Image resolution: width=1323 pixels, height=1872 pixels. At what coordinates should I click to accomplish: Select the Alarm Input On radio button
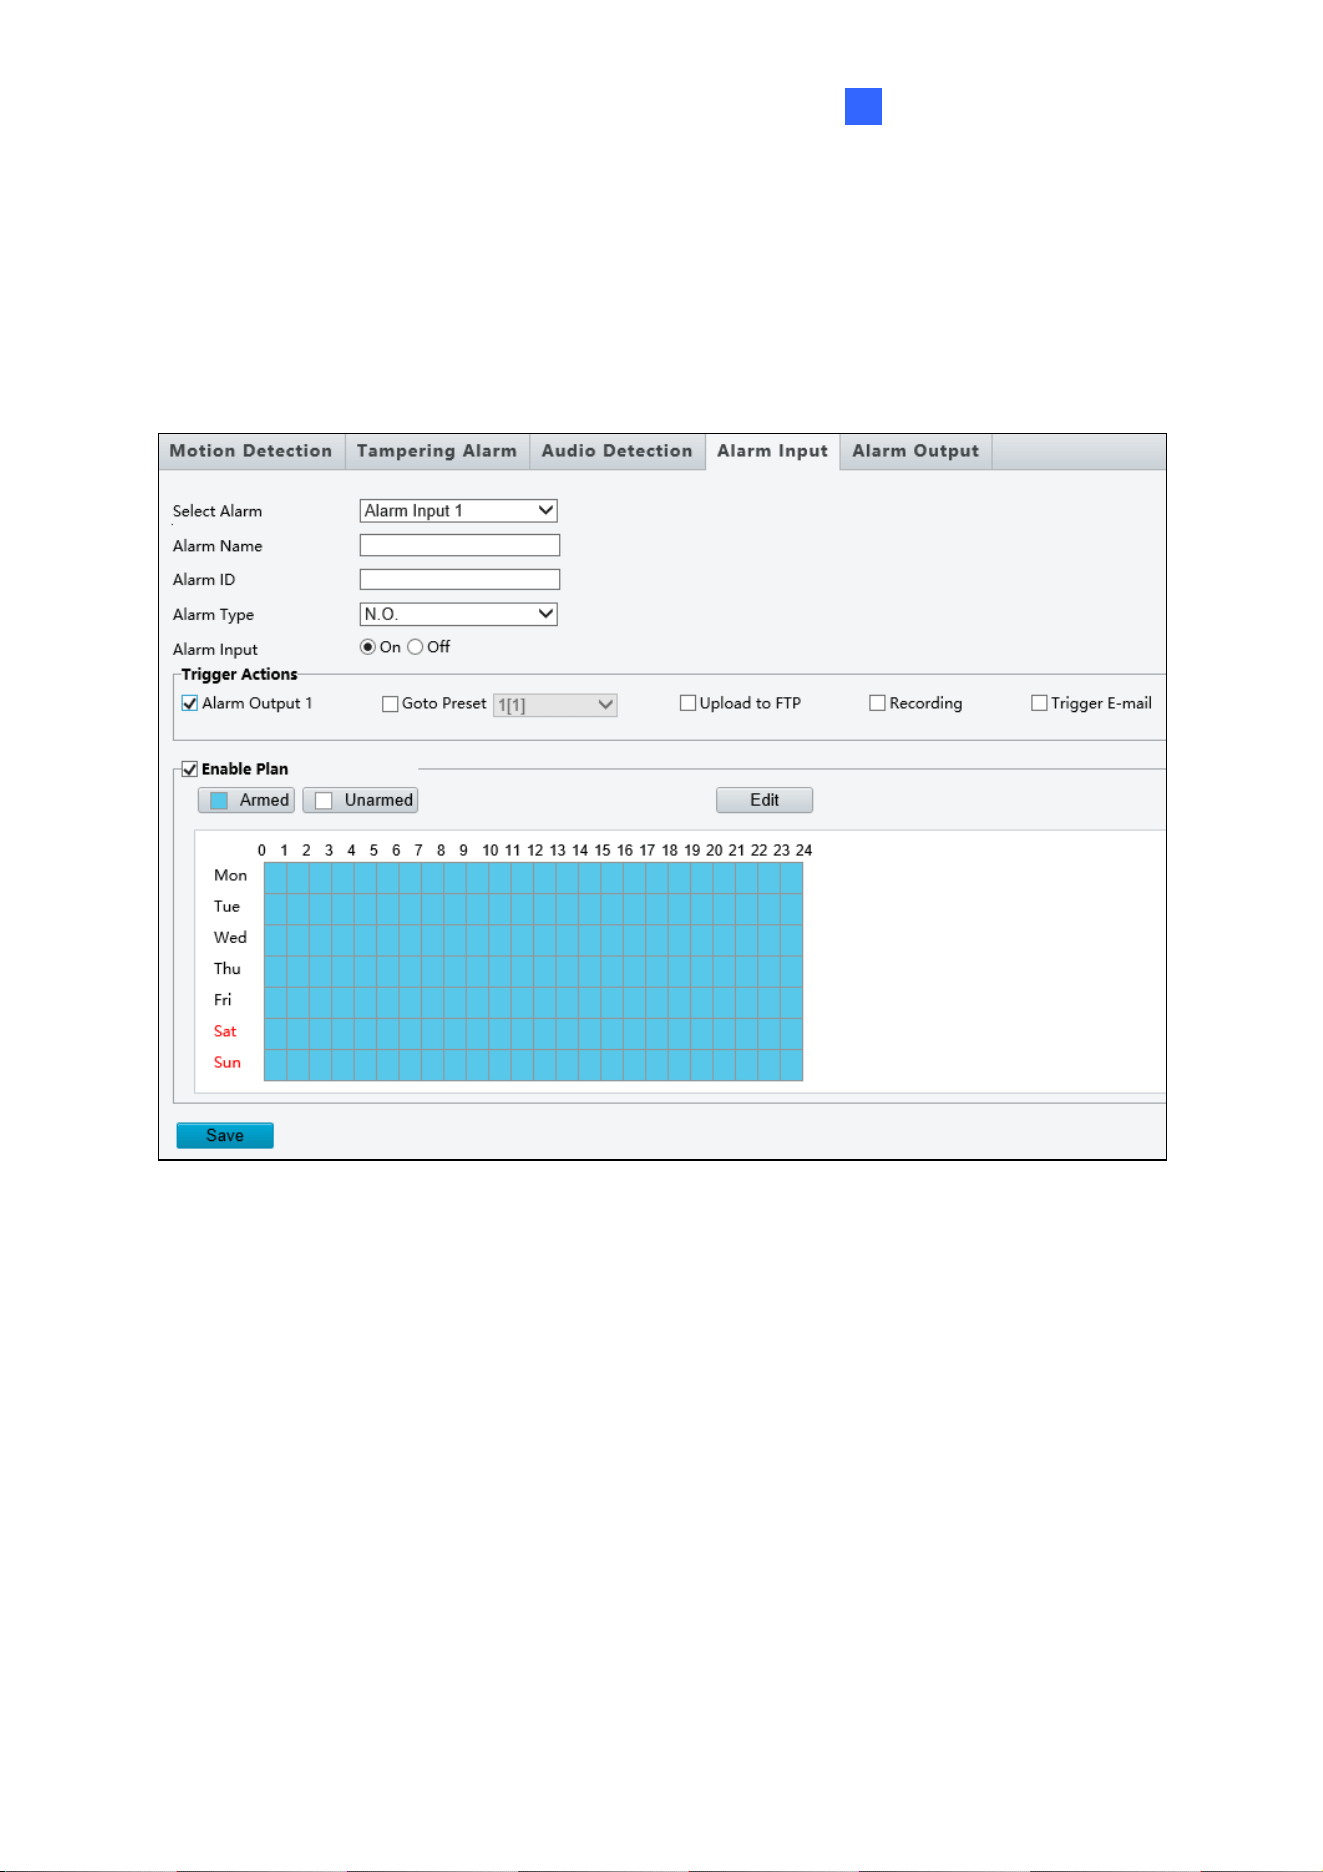coord(368,647)
